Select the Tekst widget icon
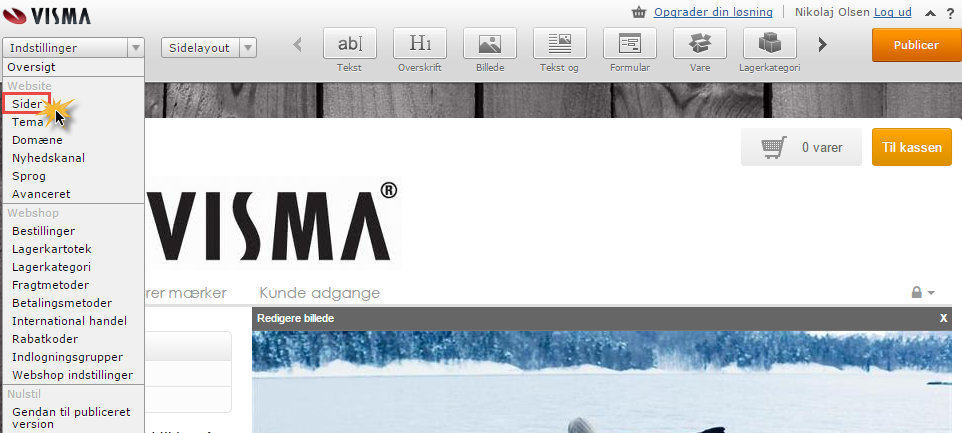 click(350, 43)
